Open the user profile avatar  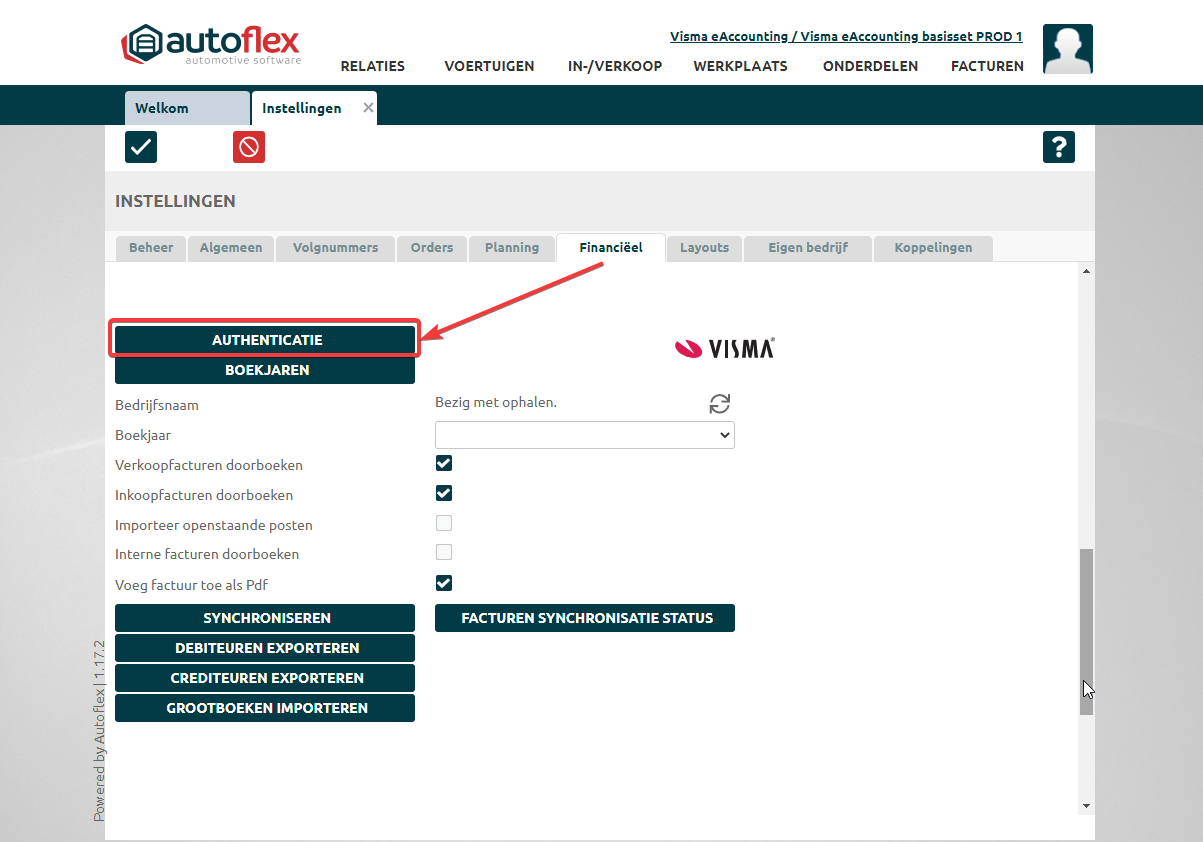tap(1067, 49)
